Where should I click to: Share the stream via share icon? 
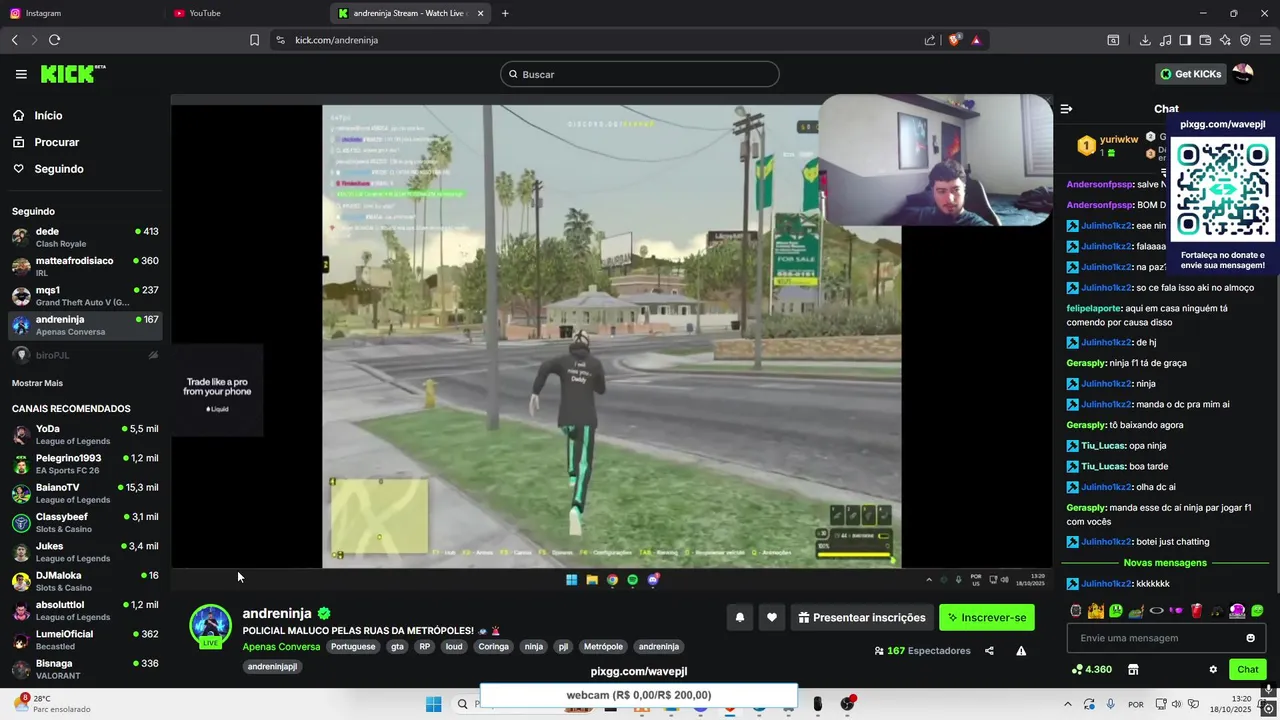coord(989,651)
